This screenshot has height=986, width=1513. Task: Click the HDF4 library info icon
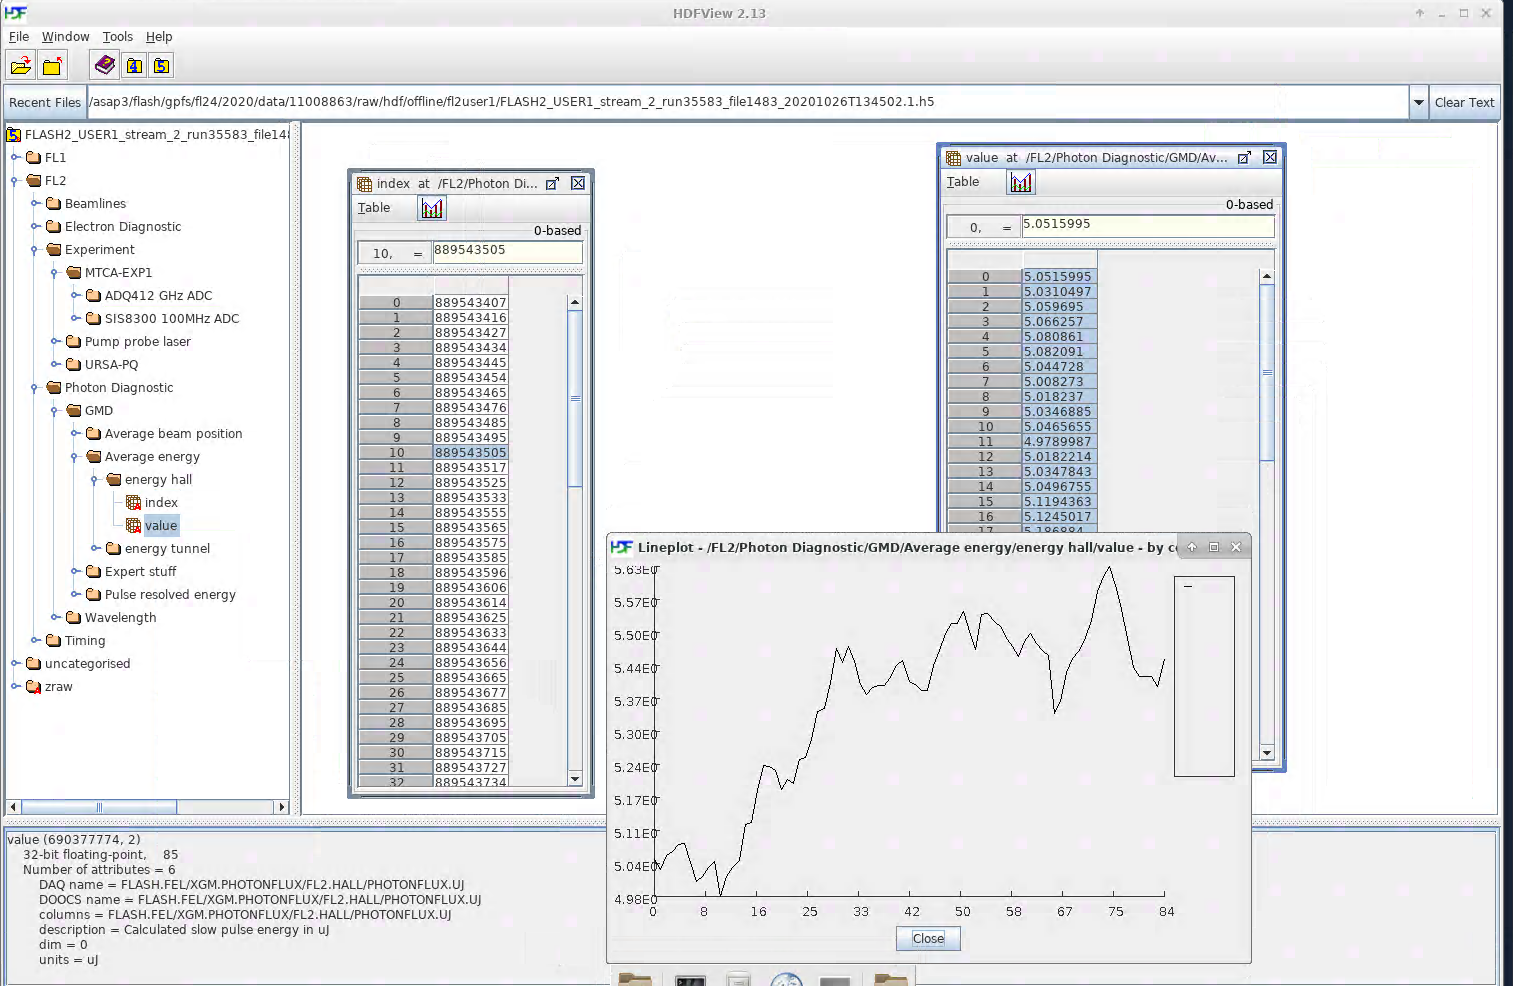click(134, 66)
